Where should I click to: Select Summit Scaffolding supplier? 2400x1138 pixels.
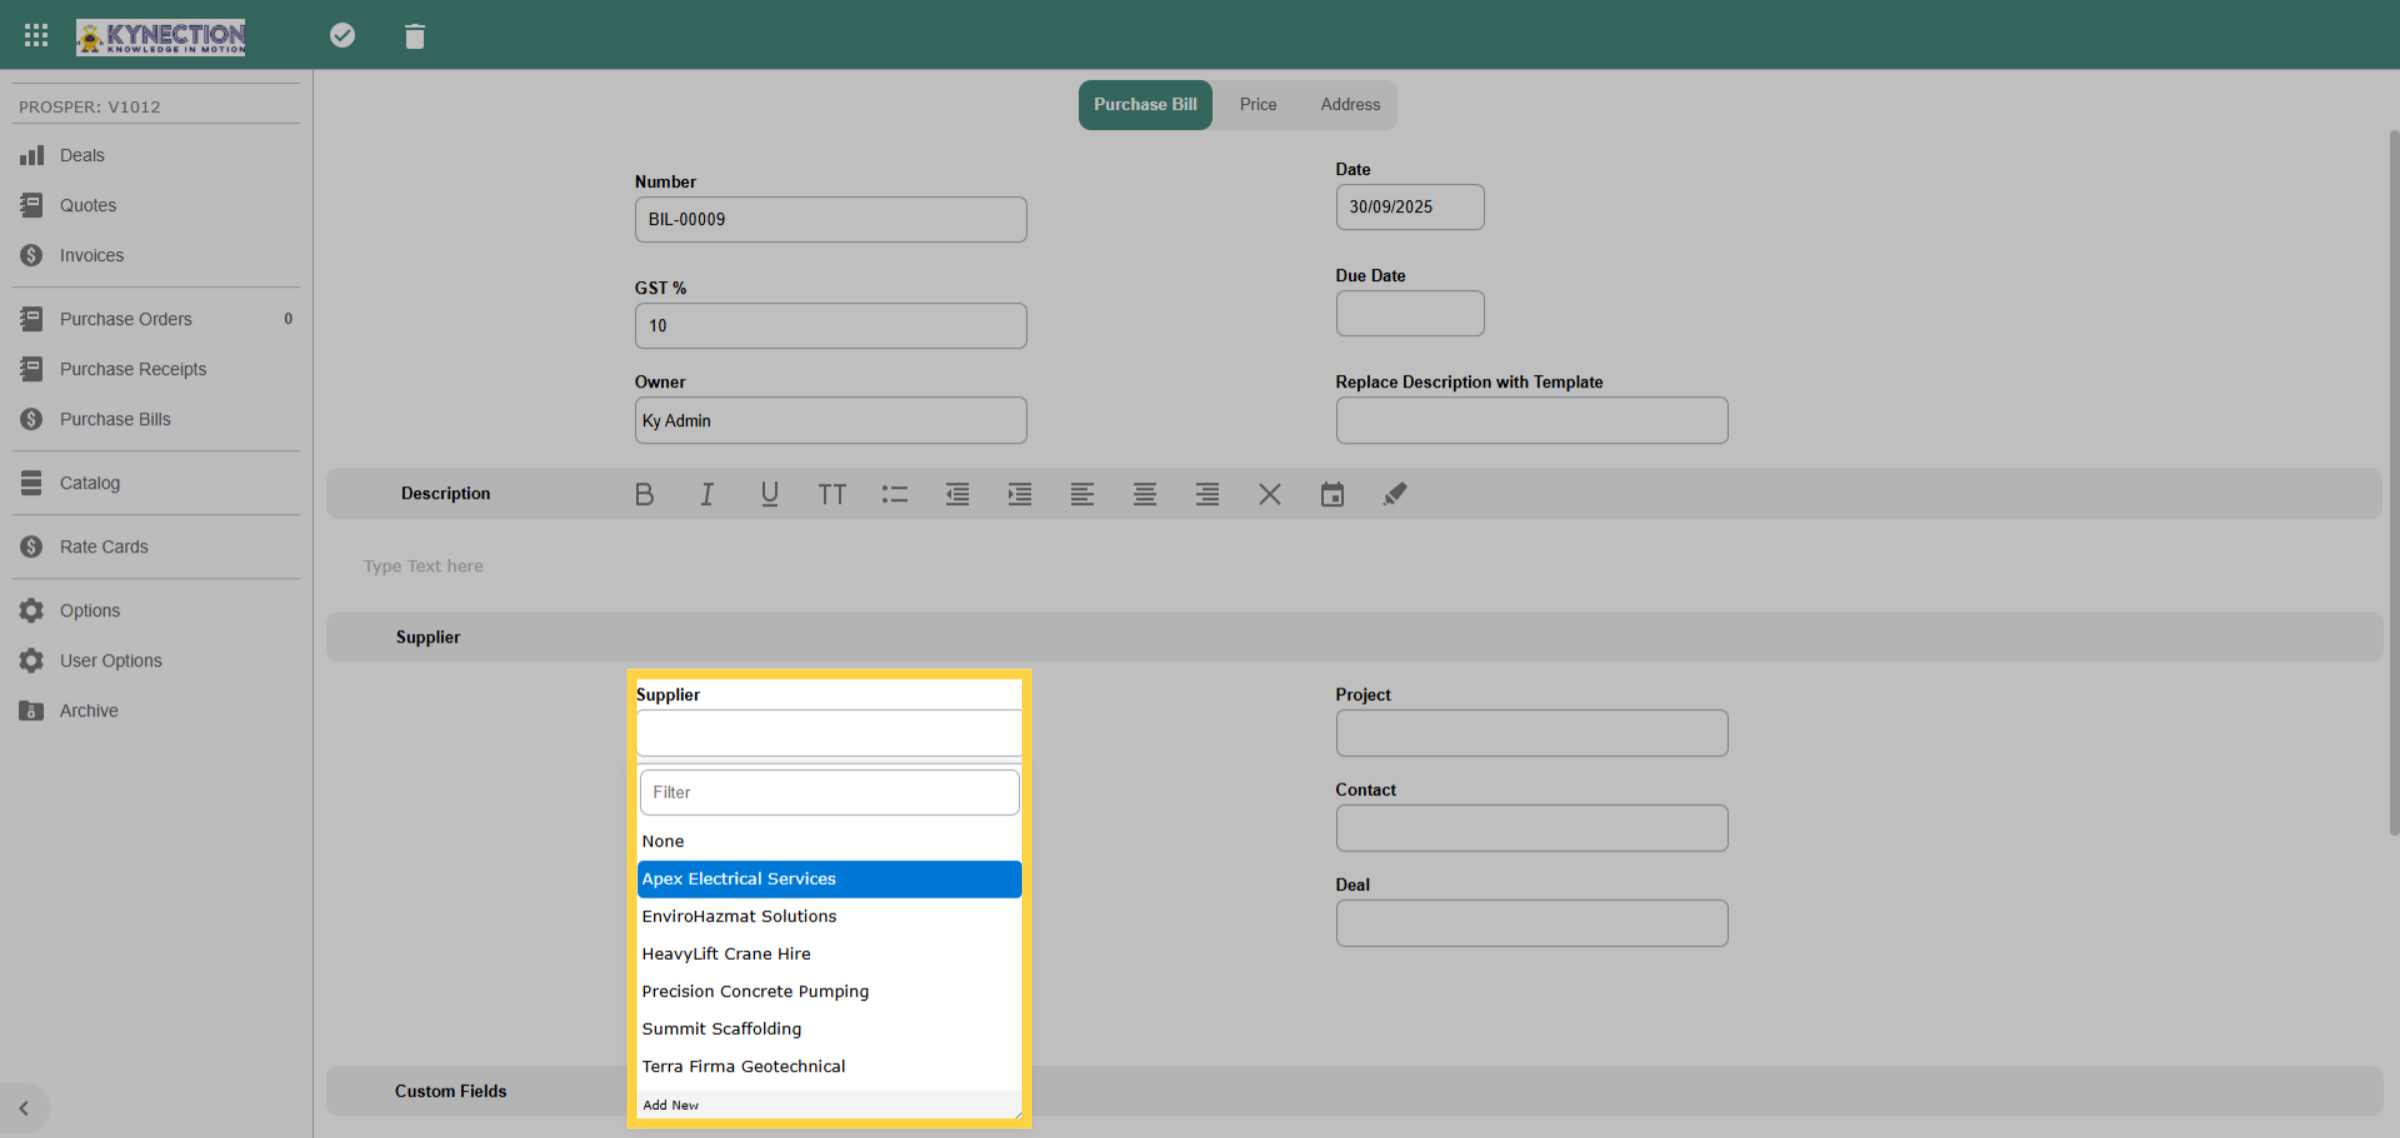[x=830, y=1029]
